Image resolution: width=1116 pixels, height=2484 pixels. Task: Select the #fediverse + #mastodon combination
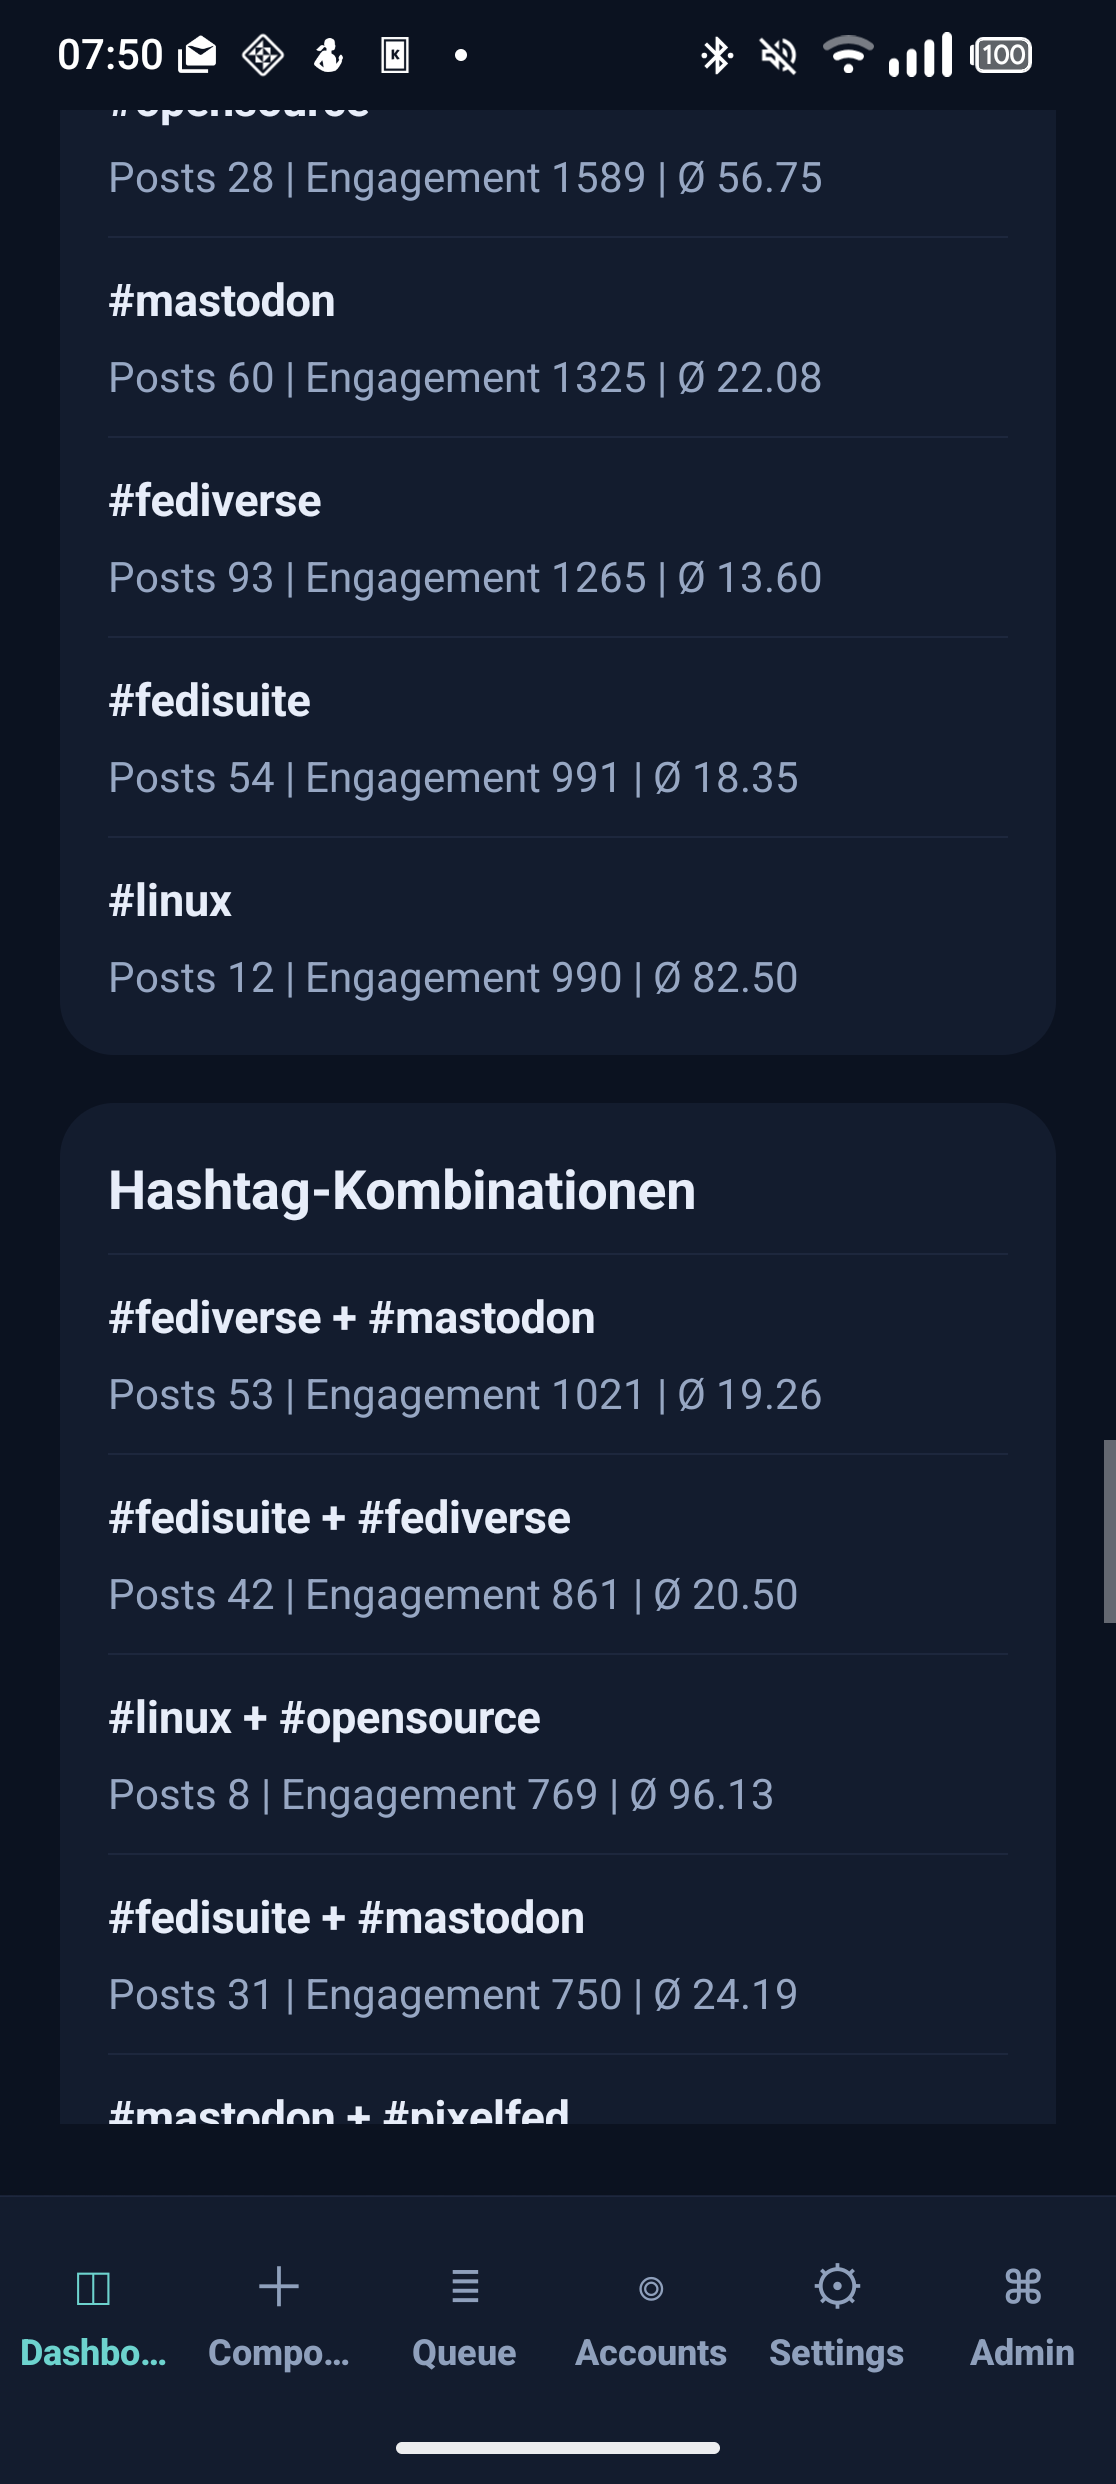click(x=558, y=1355)
